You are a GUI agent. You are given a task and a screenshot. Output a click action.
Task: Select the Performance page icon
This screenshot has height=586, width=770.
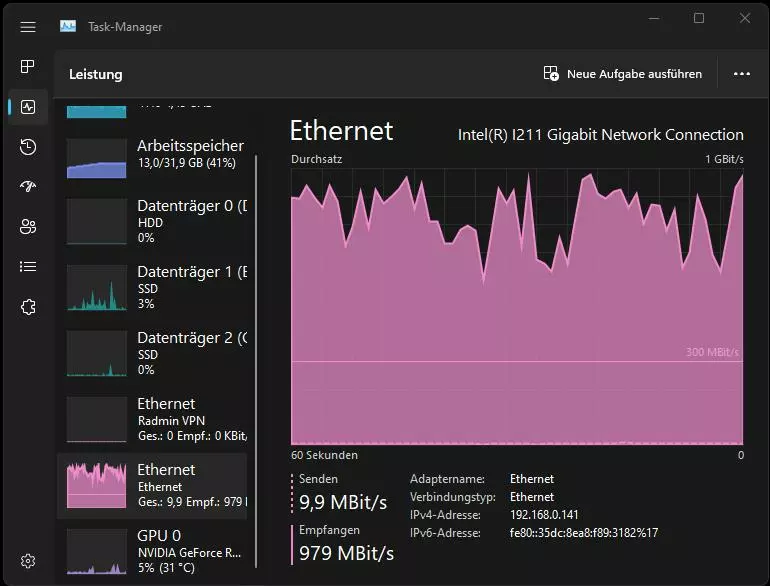[28, 107]
